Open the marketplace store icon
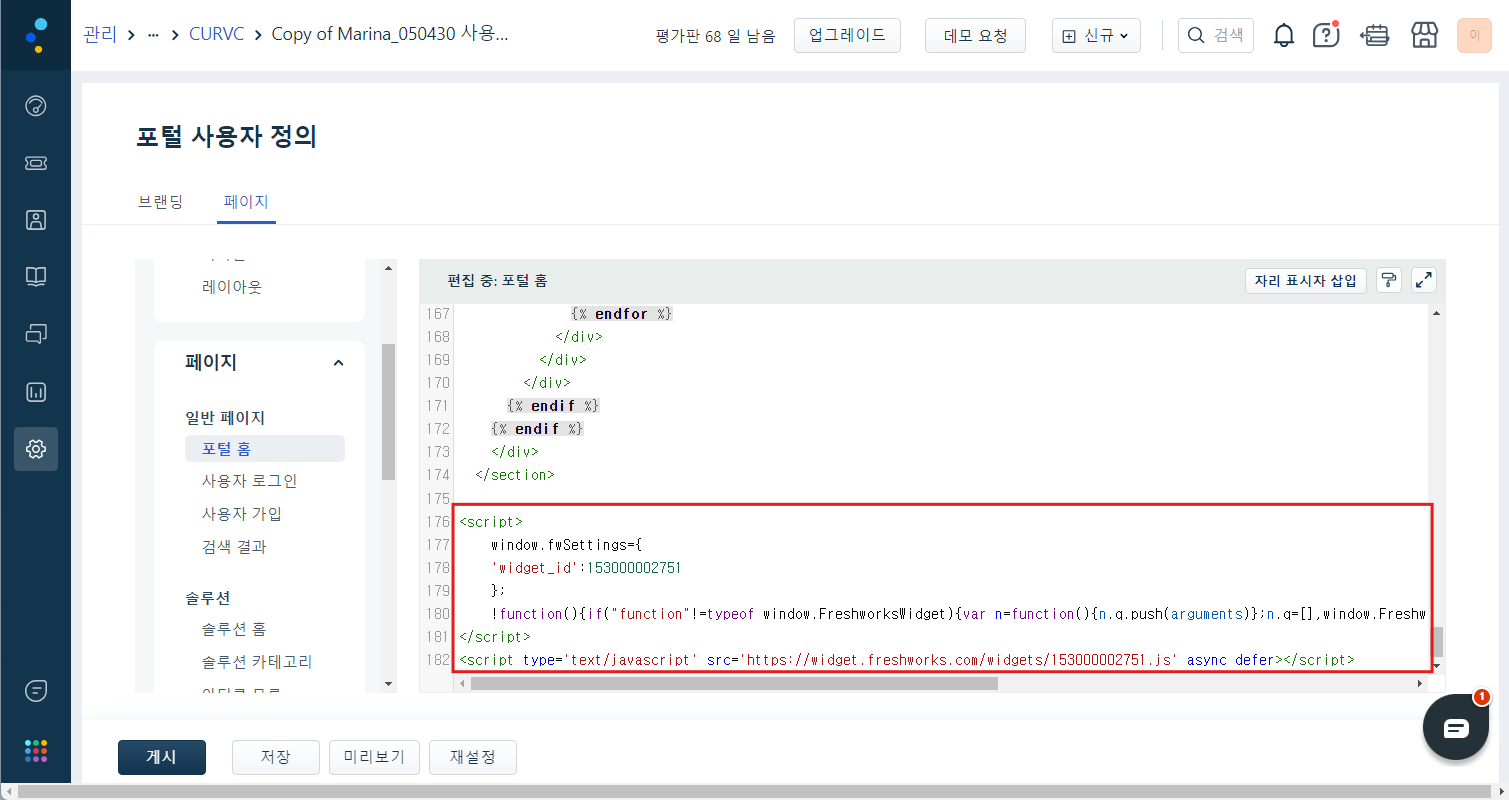This screenshot has width=1509, height=800. pyautogui.click(x=1424, y=36)
